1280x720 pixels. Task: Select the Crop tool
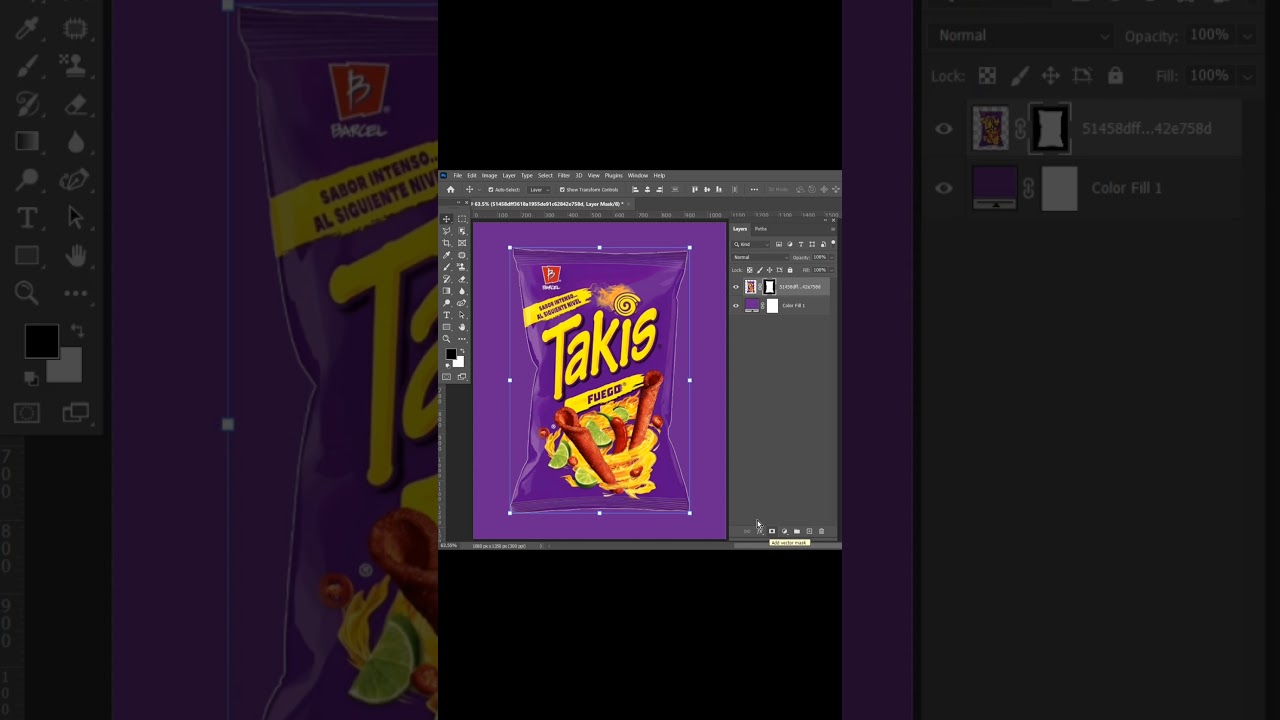tap(446, 243)
